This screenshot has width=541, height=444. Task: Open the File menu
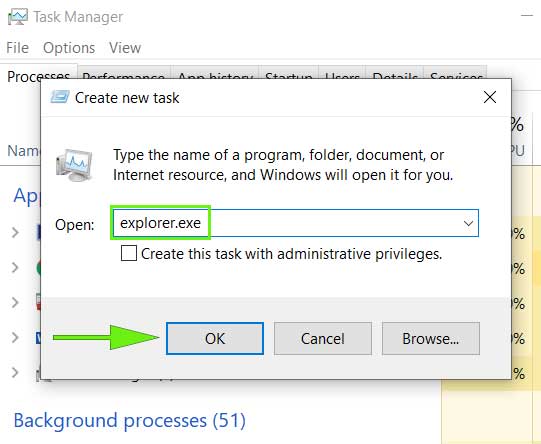coord(17,48)
